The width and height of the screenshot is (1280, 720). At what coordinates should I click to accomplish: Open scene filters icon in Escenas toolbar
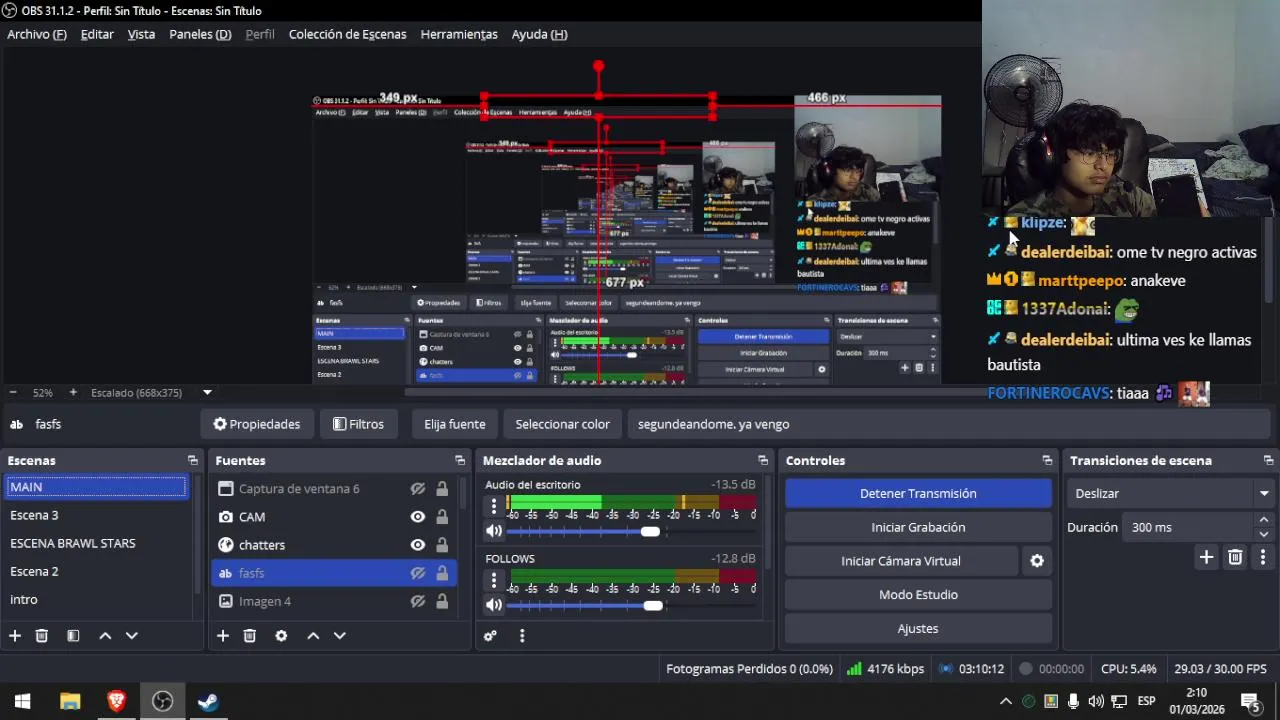(x=73, y=636)
